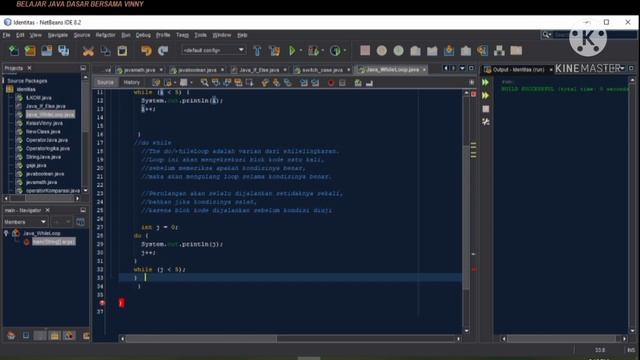Expand the Run Project arrow dropdown
Image resolution: width=640 pixels, height=360 pixels.
(301, 51)
